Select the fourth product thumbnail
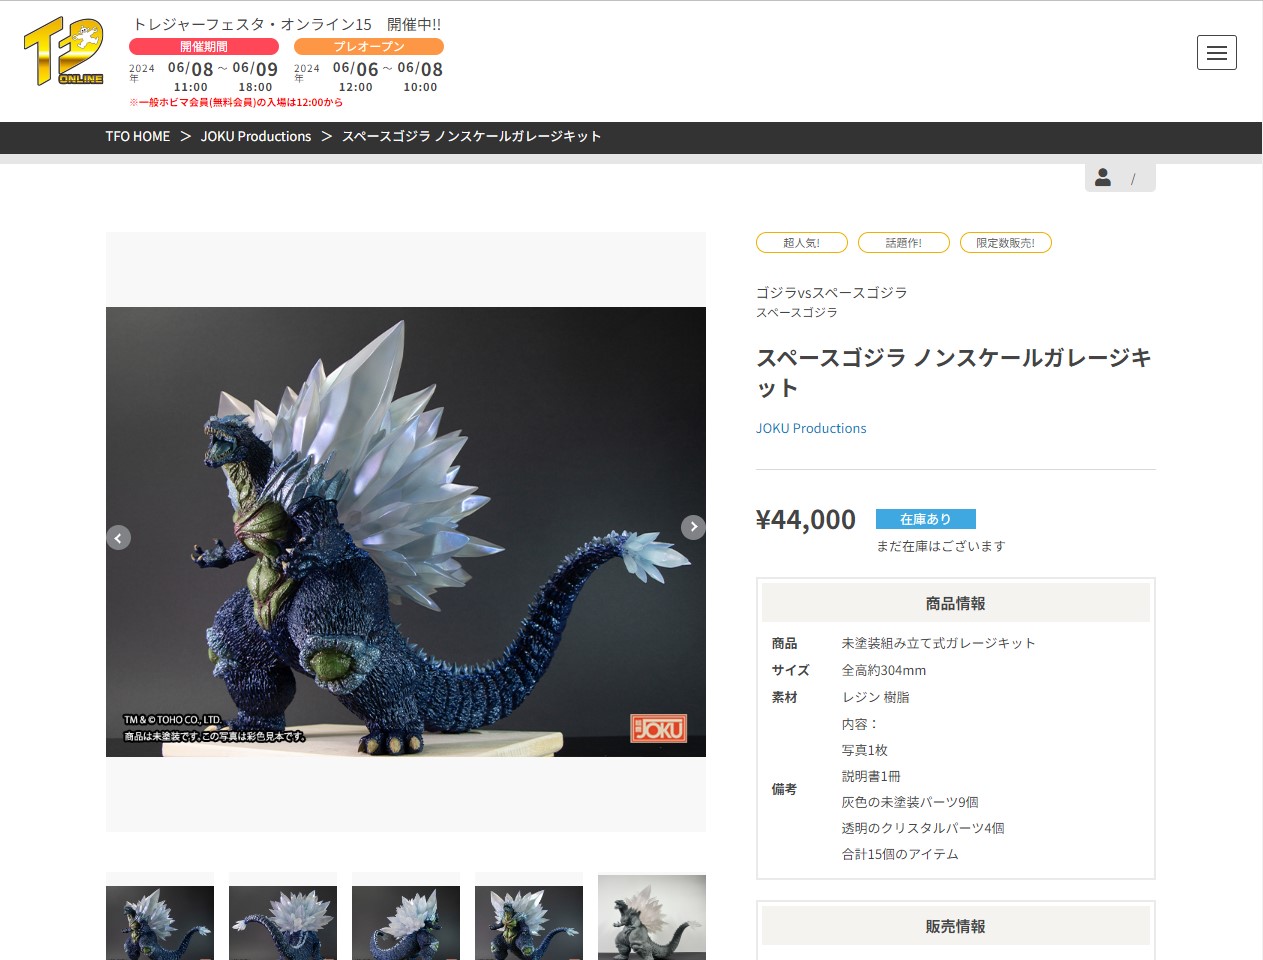 click(x=529, y=916)
